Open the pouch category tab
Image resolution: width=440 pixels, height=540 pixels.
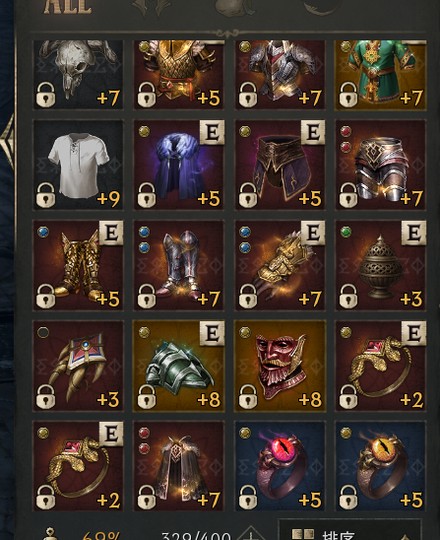233,7
